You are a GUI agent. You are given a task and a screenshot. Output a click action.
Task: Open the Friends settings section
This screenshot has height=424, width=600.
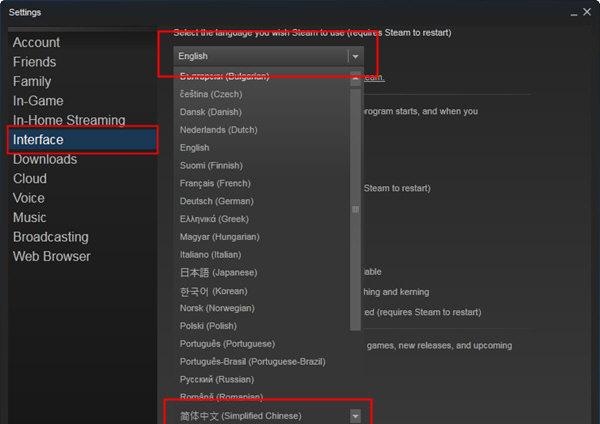34,62
